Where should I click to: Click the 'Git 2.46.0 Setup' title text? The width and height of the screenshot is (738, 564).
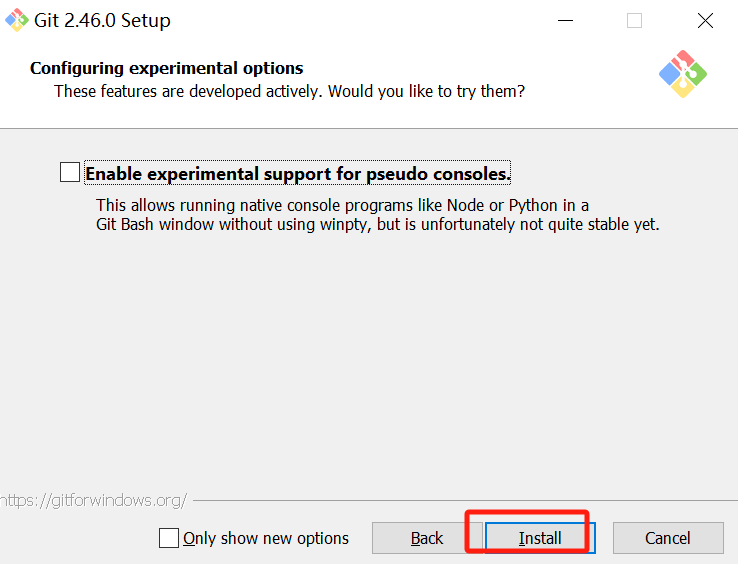103,21
